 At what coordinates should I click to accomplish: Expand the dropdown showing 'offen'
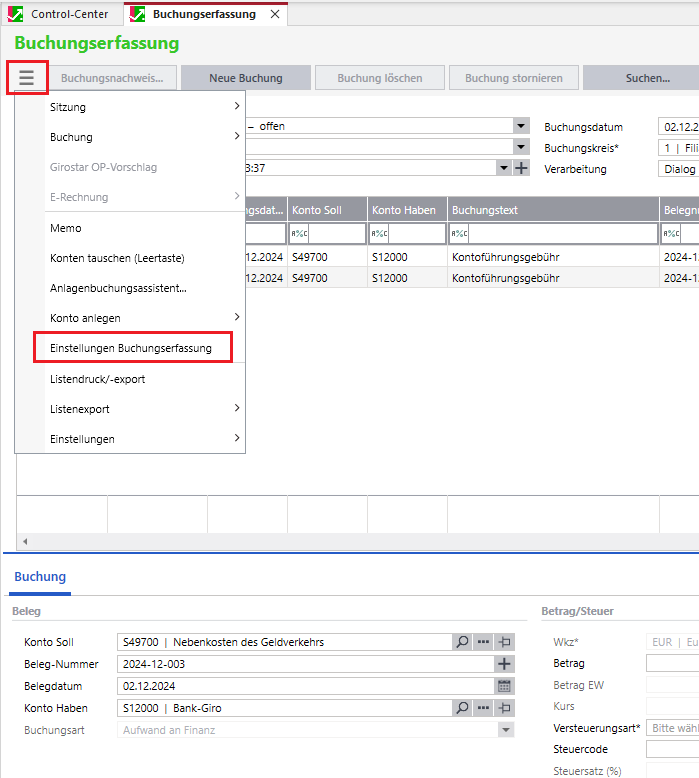(521, 126)
